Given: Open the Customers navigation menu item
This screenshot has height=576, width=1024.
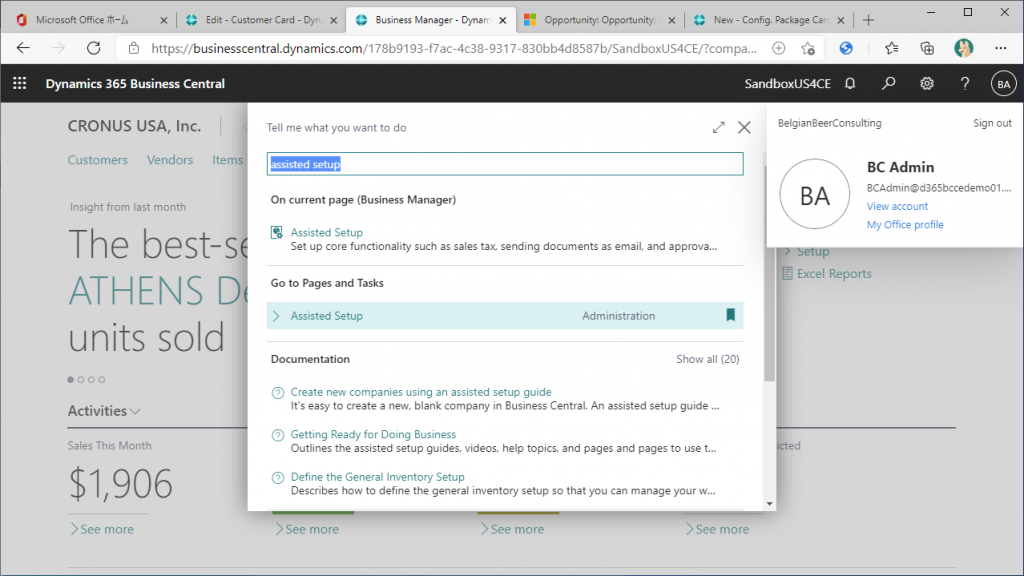Looking at the screenshot, I should pyautogui.click(x=98, y=160).
